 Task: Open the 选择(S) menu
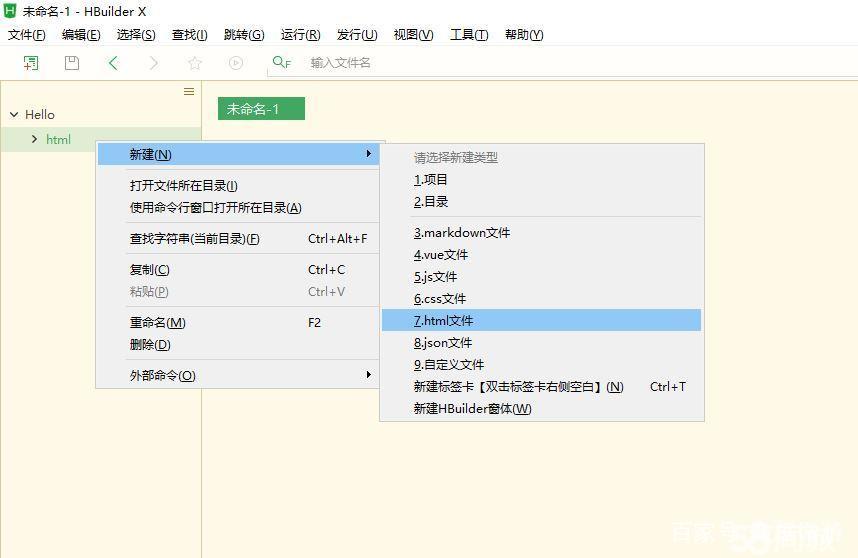tap(136, 34)
